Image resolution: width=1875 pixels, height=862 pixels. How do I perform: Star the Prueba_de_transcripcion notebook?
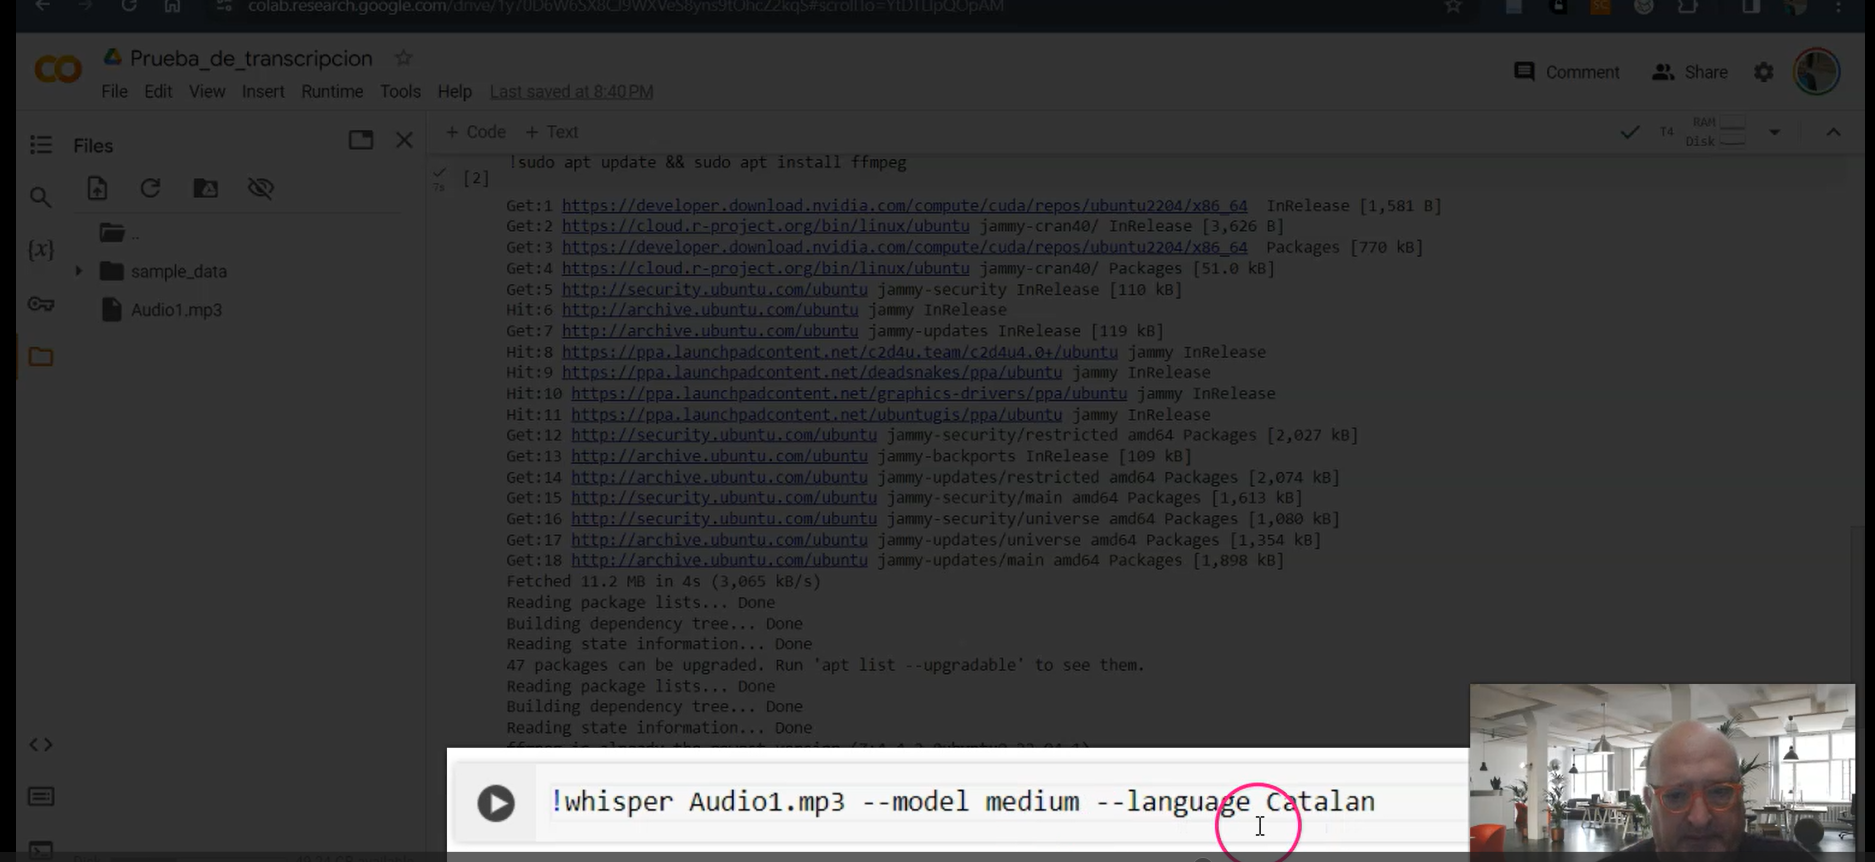tap(403, 58)
